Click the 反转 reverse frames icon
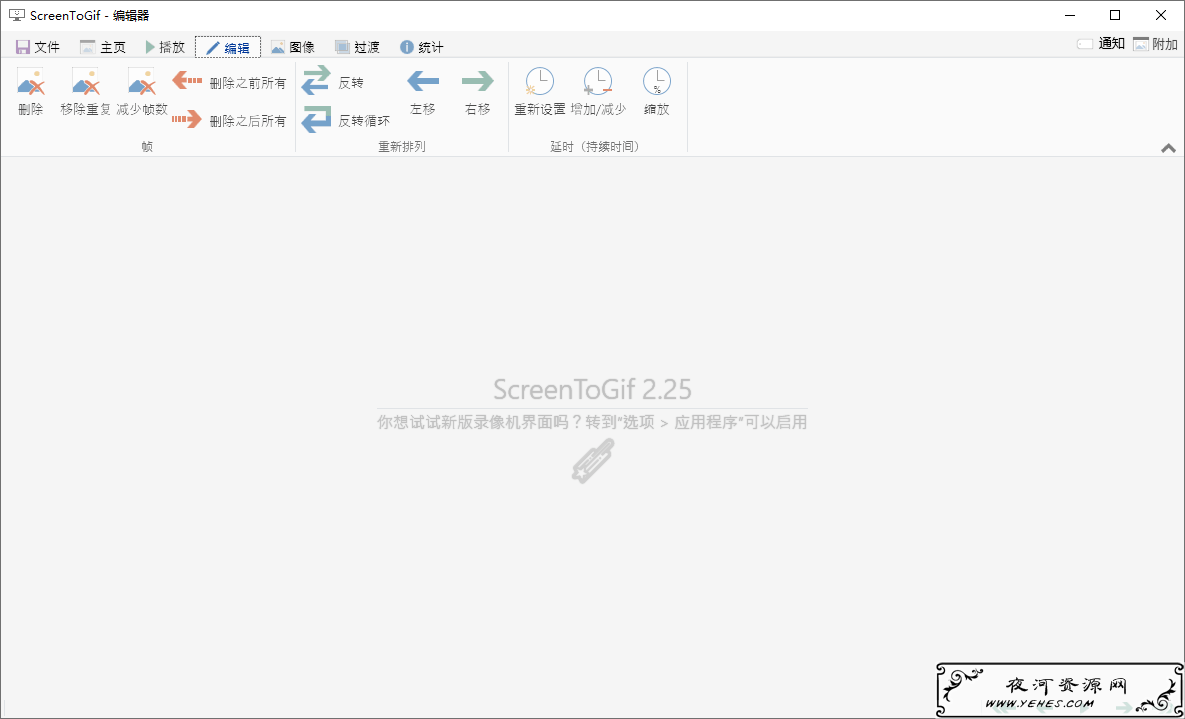 (x=316, y=81)
